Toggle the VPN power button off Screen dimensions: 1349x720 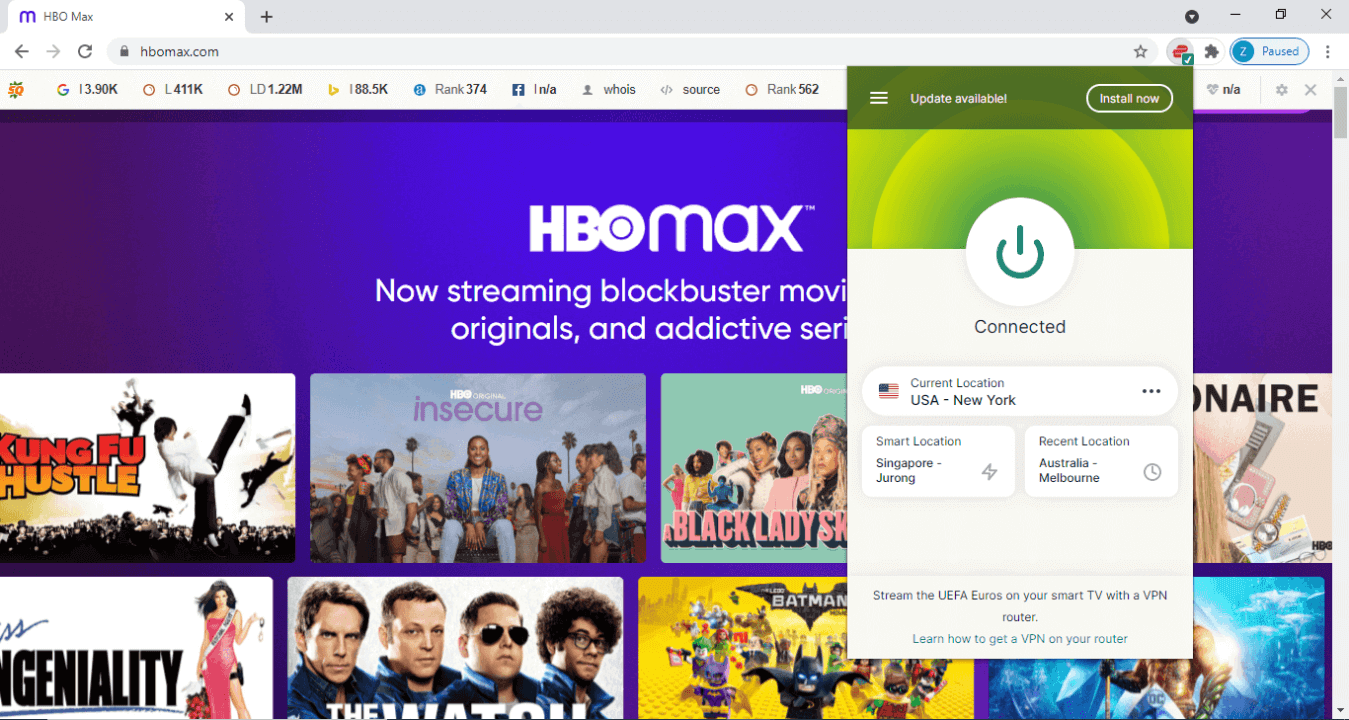click(x=1019, y=251)
